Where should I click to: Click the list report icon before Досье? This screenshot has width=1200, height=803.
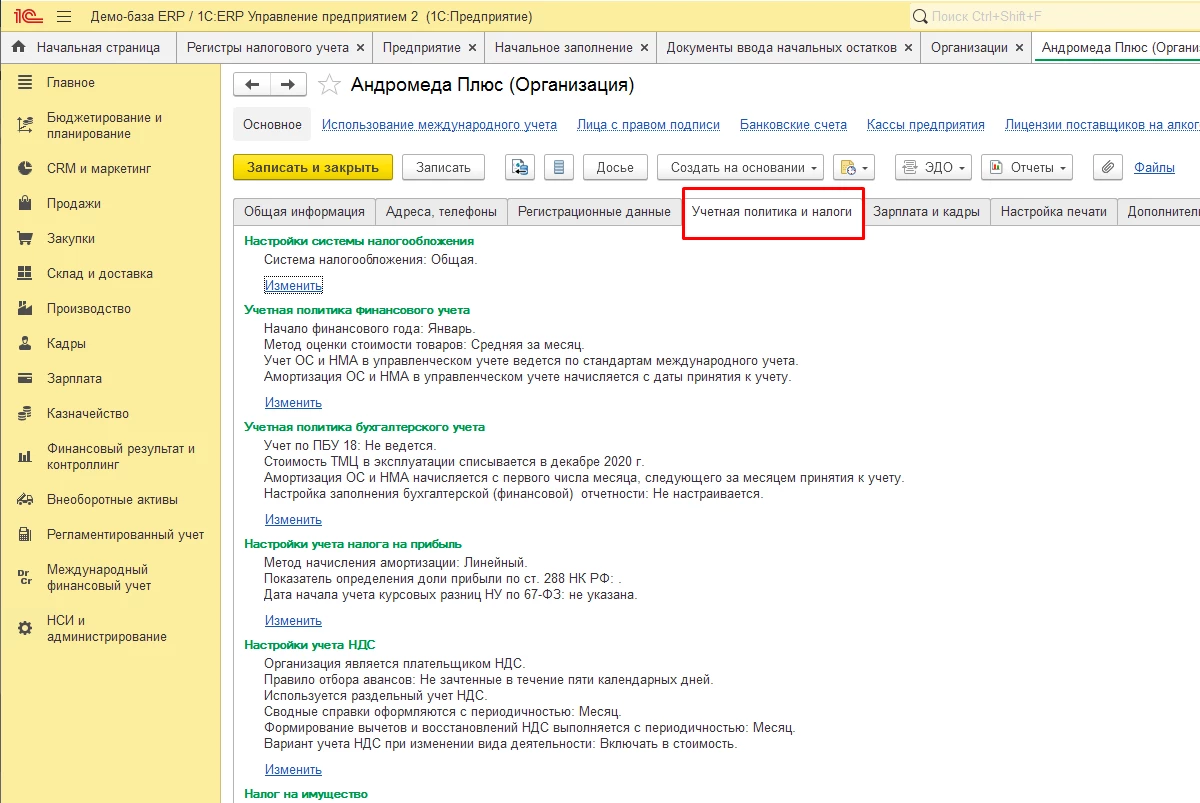pos(559,167)
